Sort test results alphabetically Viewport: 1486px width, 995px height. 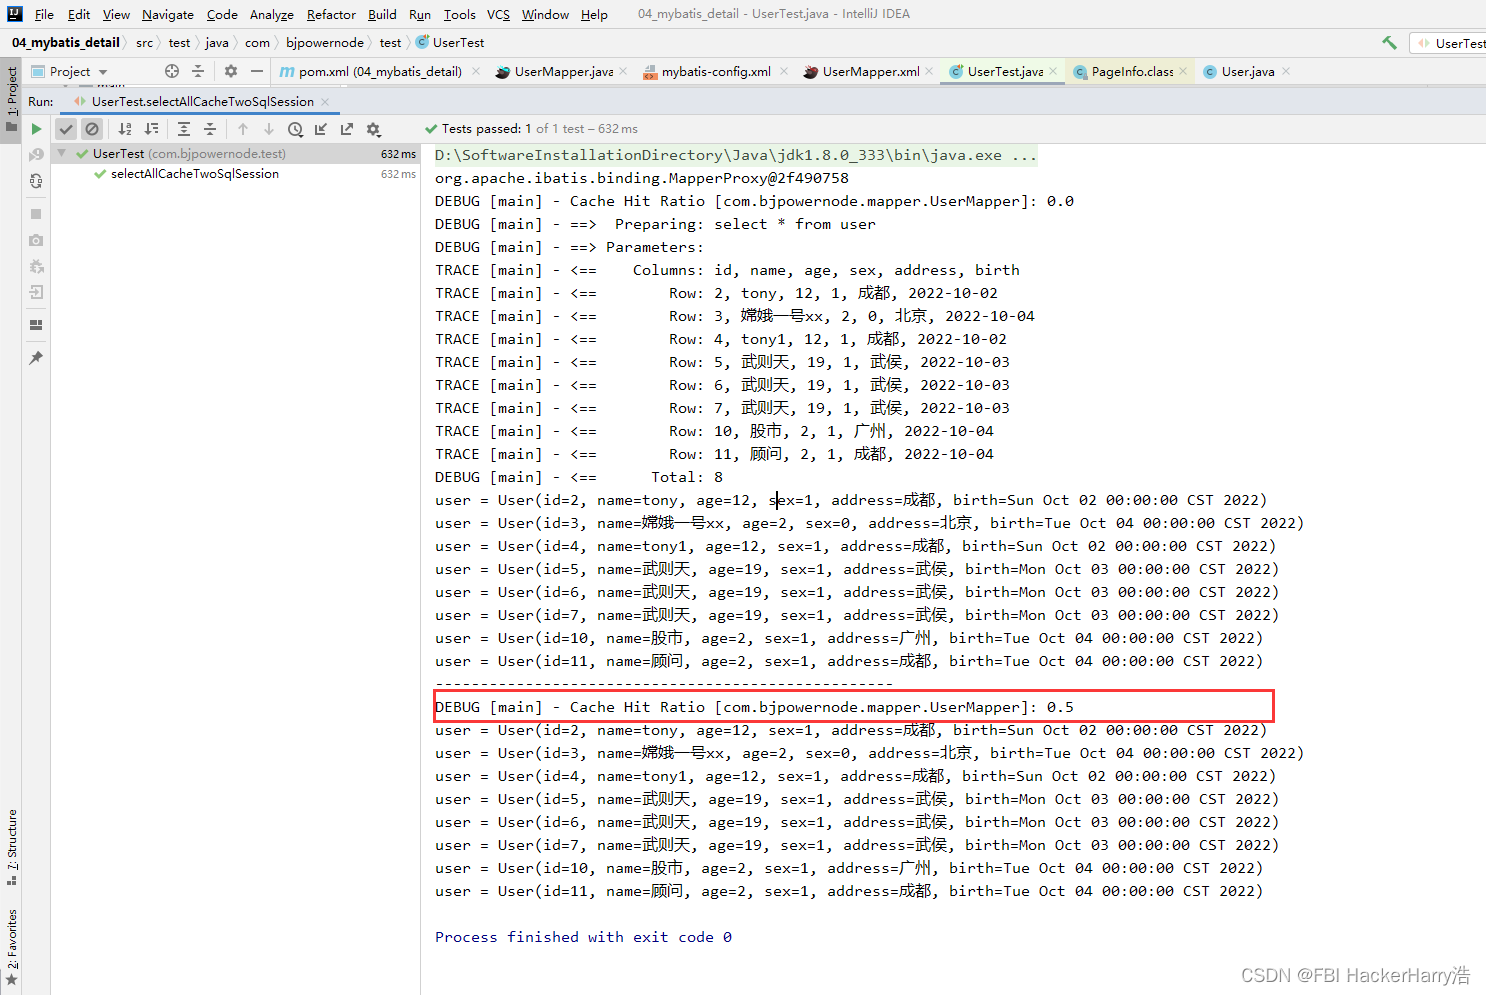(x=125, y=129)
